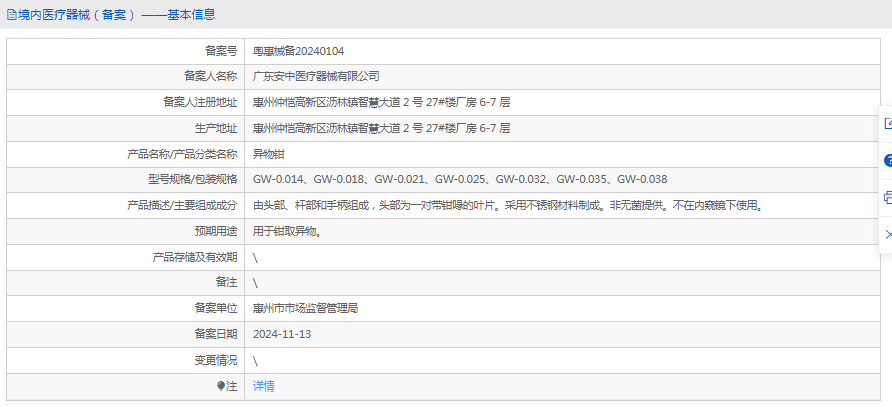Click the address in the 生产地址 row
This screenshot has height=407, width=892.
[381, 128]
